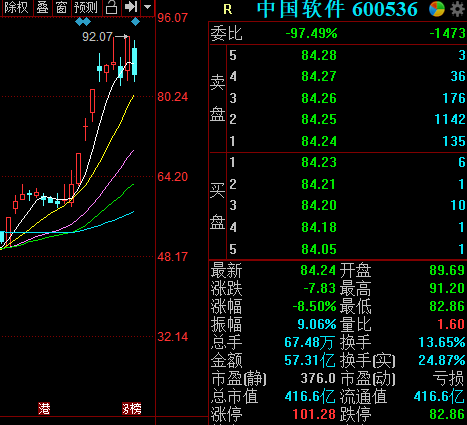467x425 pixels.
Task: Click the 换手 value 13.65%
Action: pyautogui.click(x=442, y=342)
